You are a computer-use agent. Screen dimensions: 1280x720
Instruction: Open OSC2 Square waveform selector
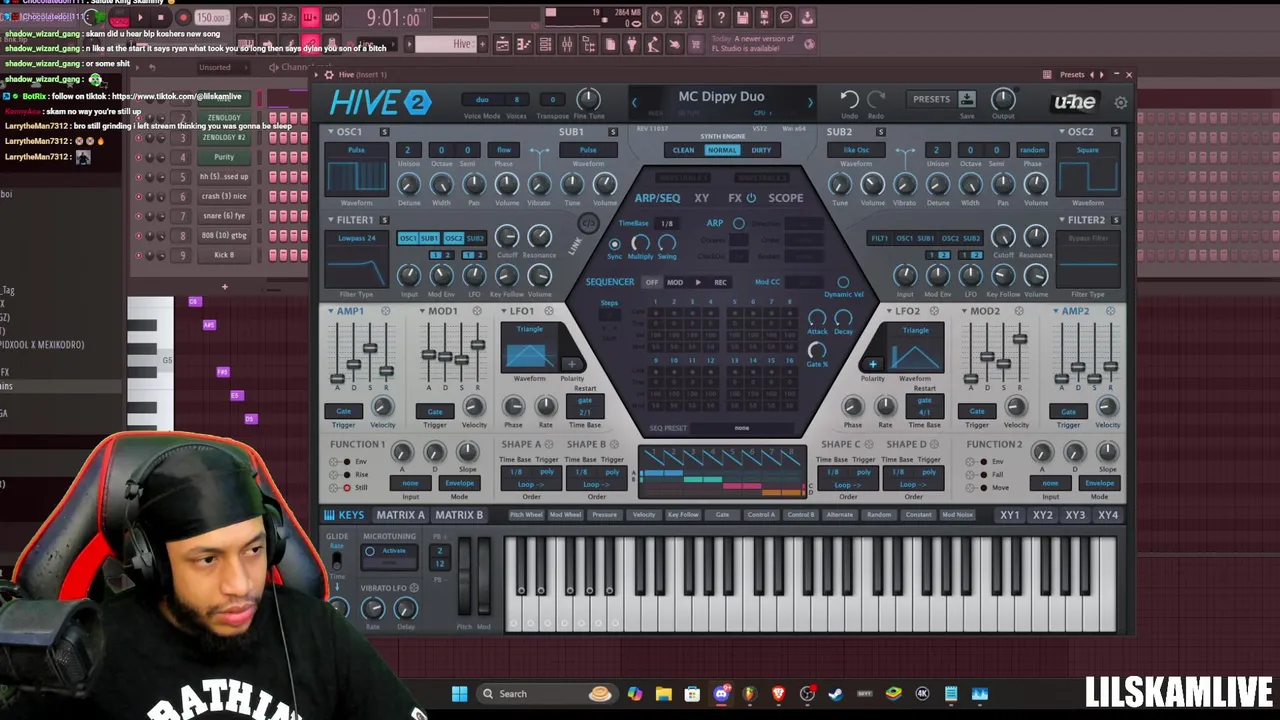click(1087, 150)
